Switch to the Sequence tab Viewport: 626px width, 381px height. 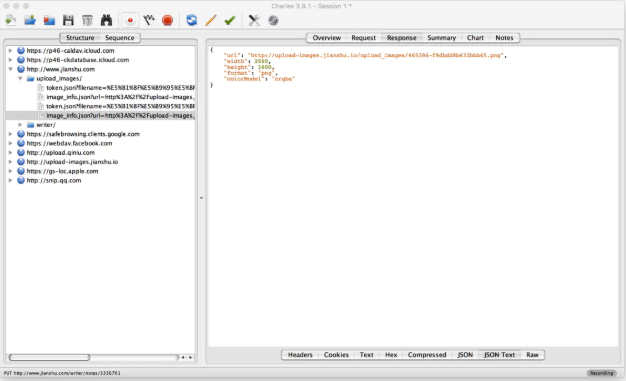coord(120,38)
